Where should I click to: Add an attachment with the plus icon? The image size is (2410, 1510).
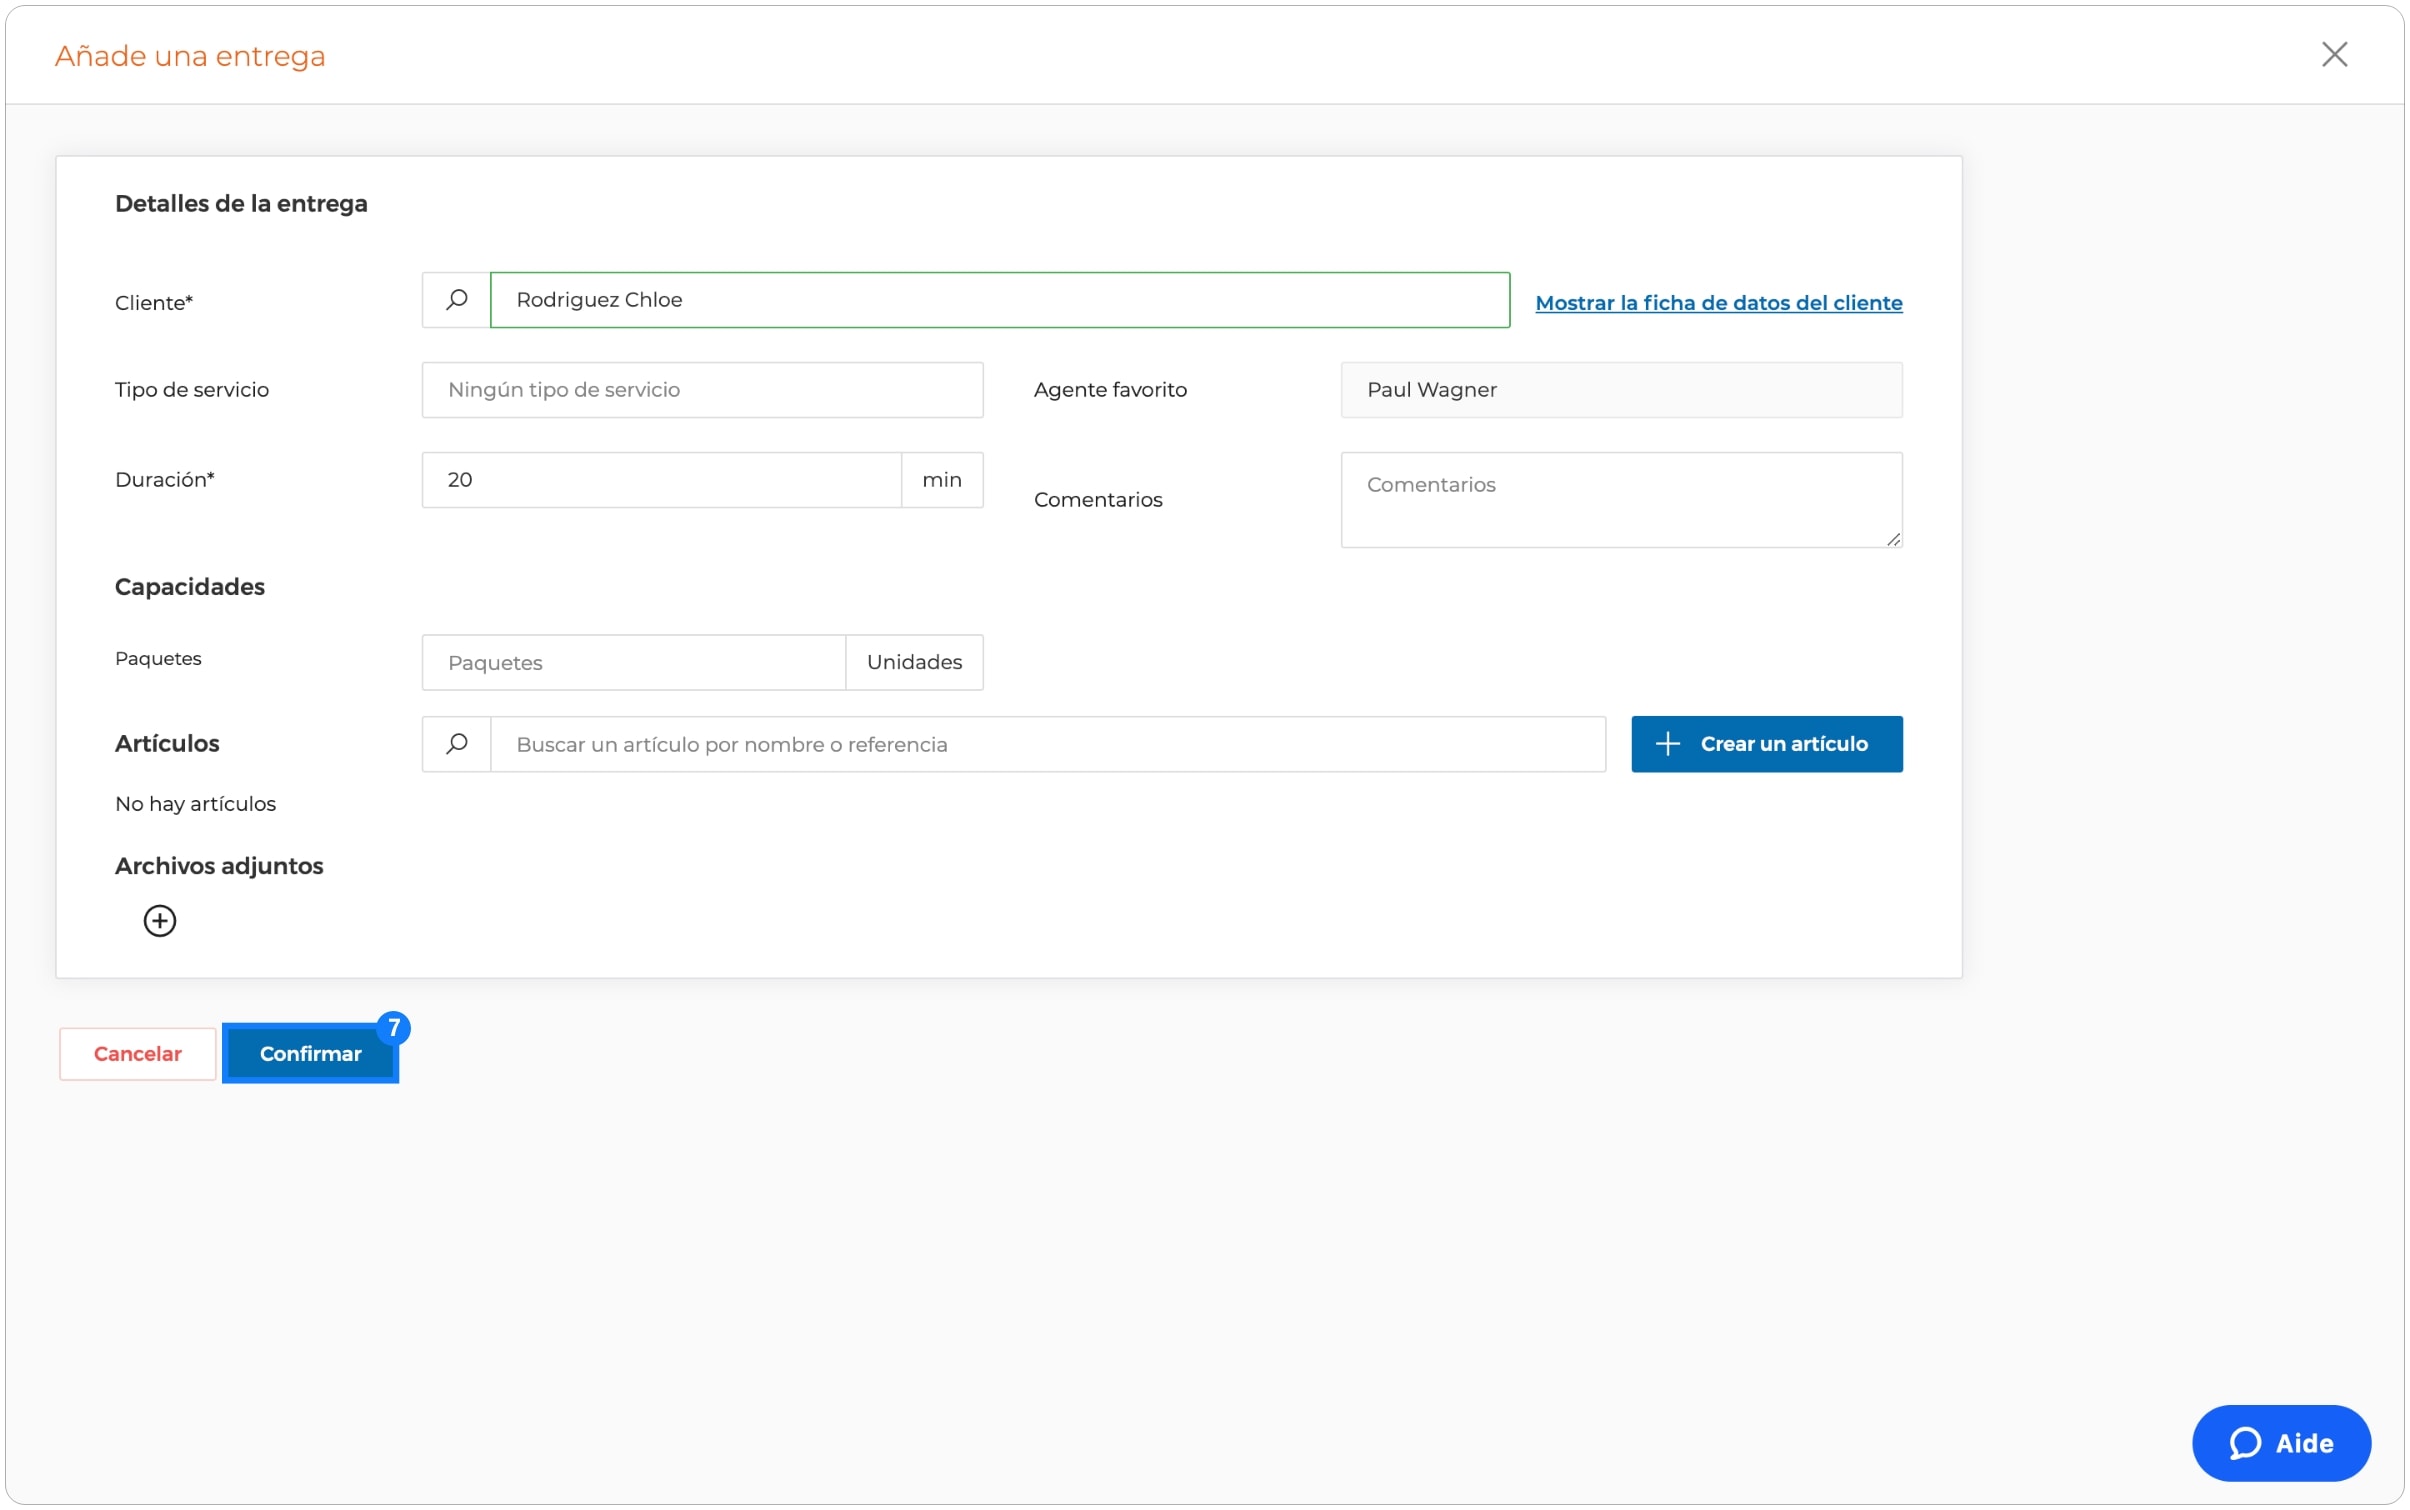point(160,921)
